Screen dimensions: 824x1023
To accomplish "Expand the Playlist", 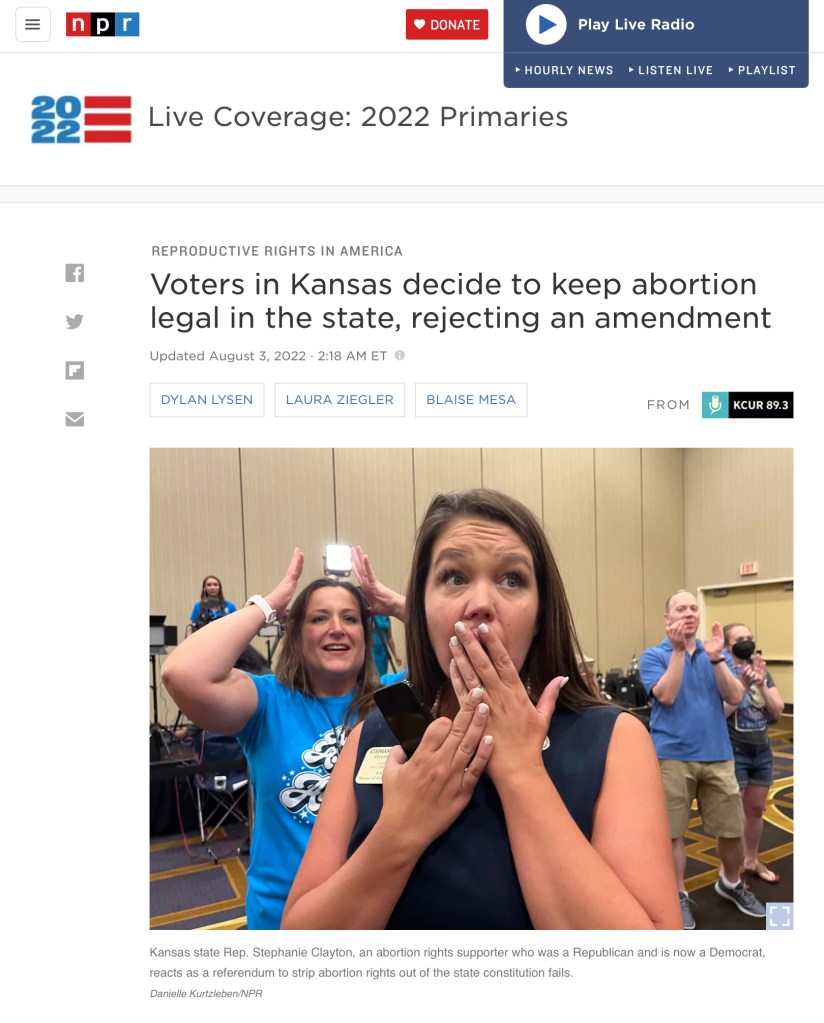I will [761, 70].
